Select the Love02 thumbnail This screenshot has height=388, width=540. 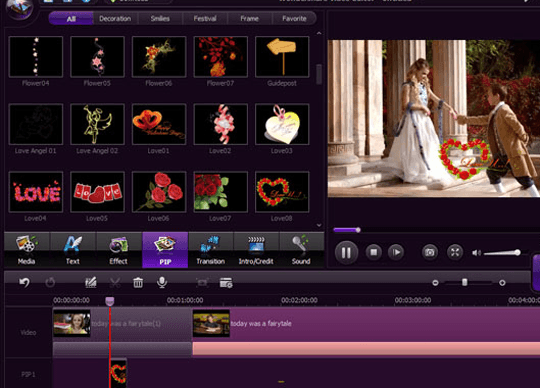(x=221, y=124)
